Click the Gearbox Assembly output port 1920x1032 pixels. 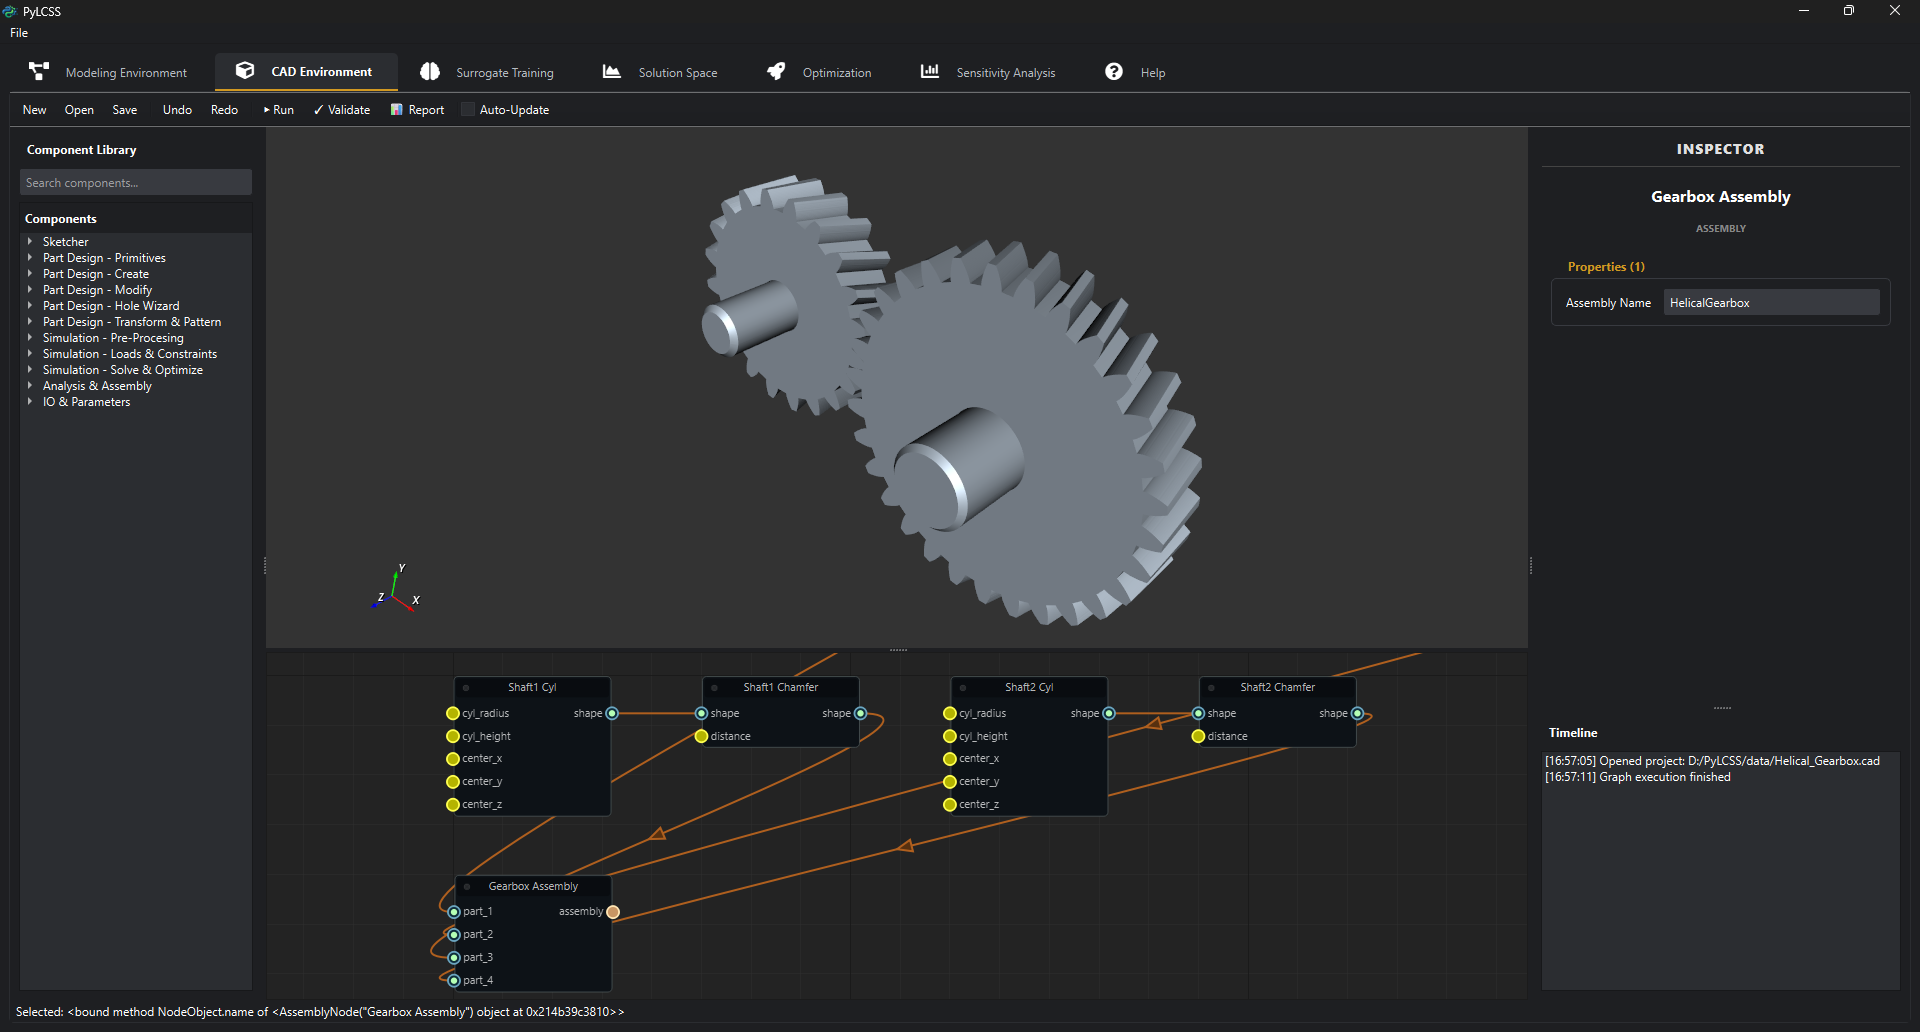[x=613, y=912]
